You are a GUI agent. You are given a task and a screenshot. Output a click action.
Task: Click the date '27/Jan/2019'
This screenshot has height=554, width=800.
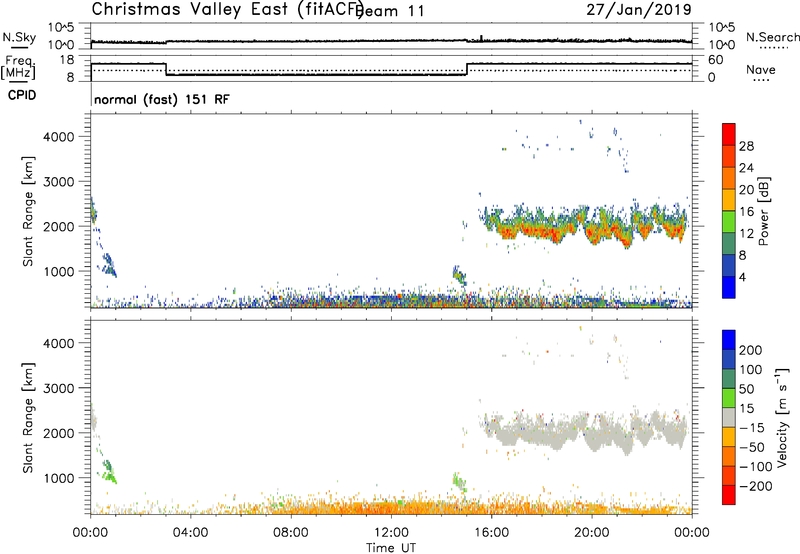639,9
